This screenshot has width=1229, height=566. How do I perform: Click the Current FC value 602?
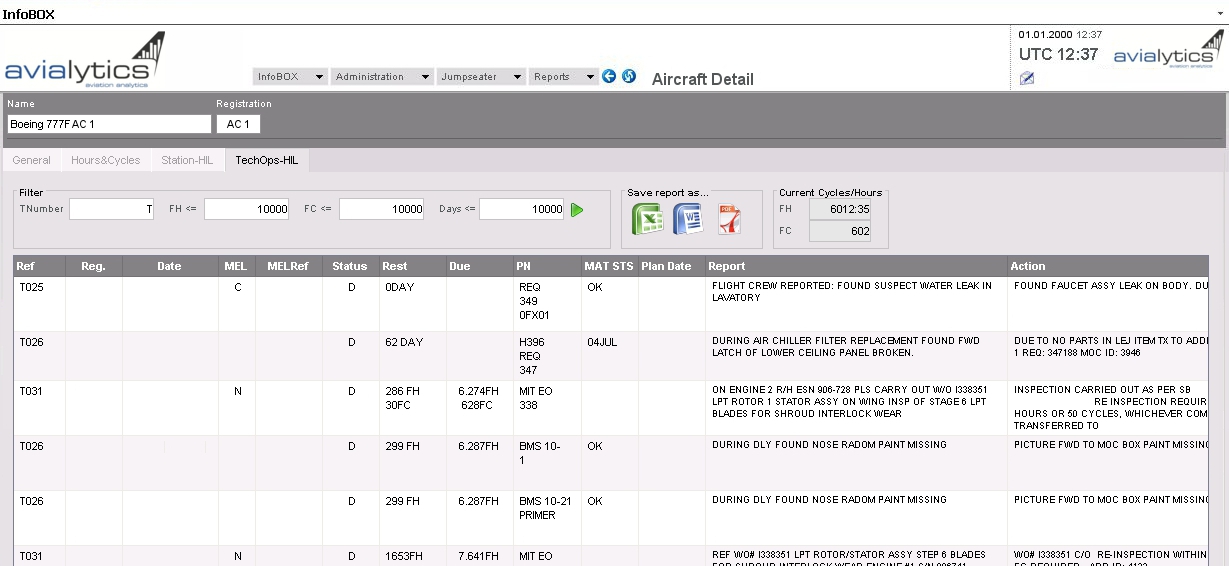tap(839, 231)
